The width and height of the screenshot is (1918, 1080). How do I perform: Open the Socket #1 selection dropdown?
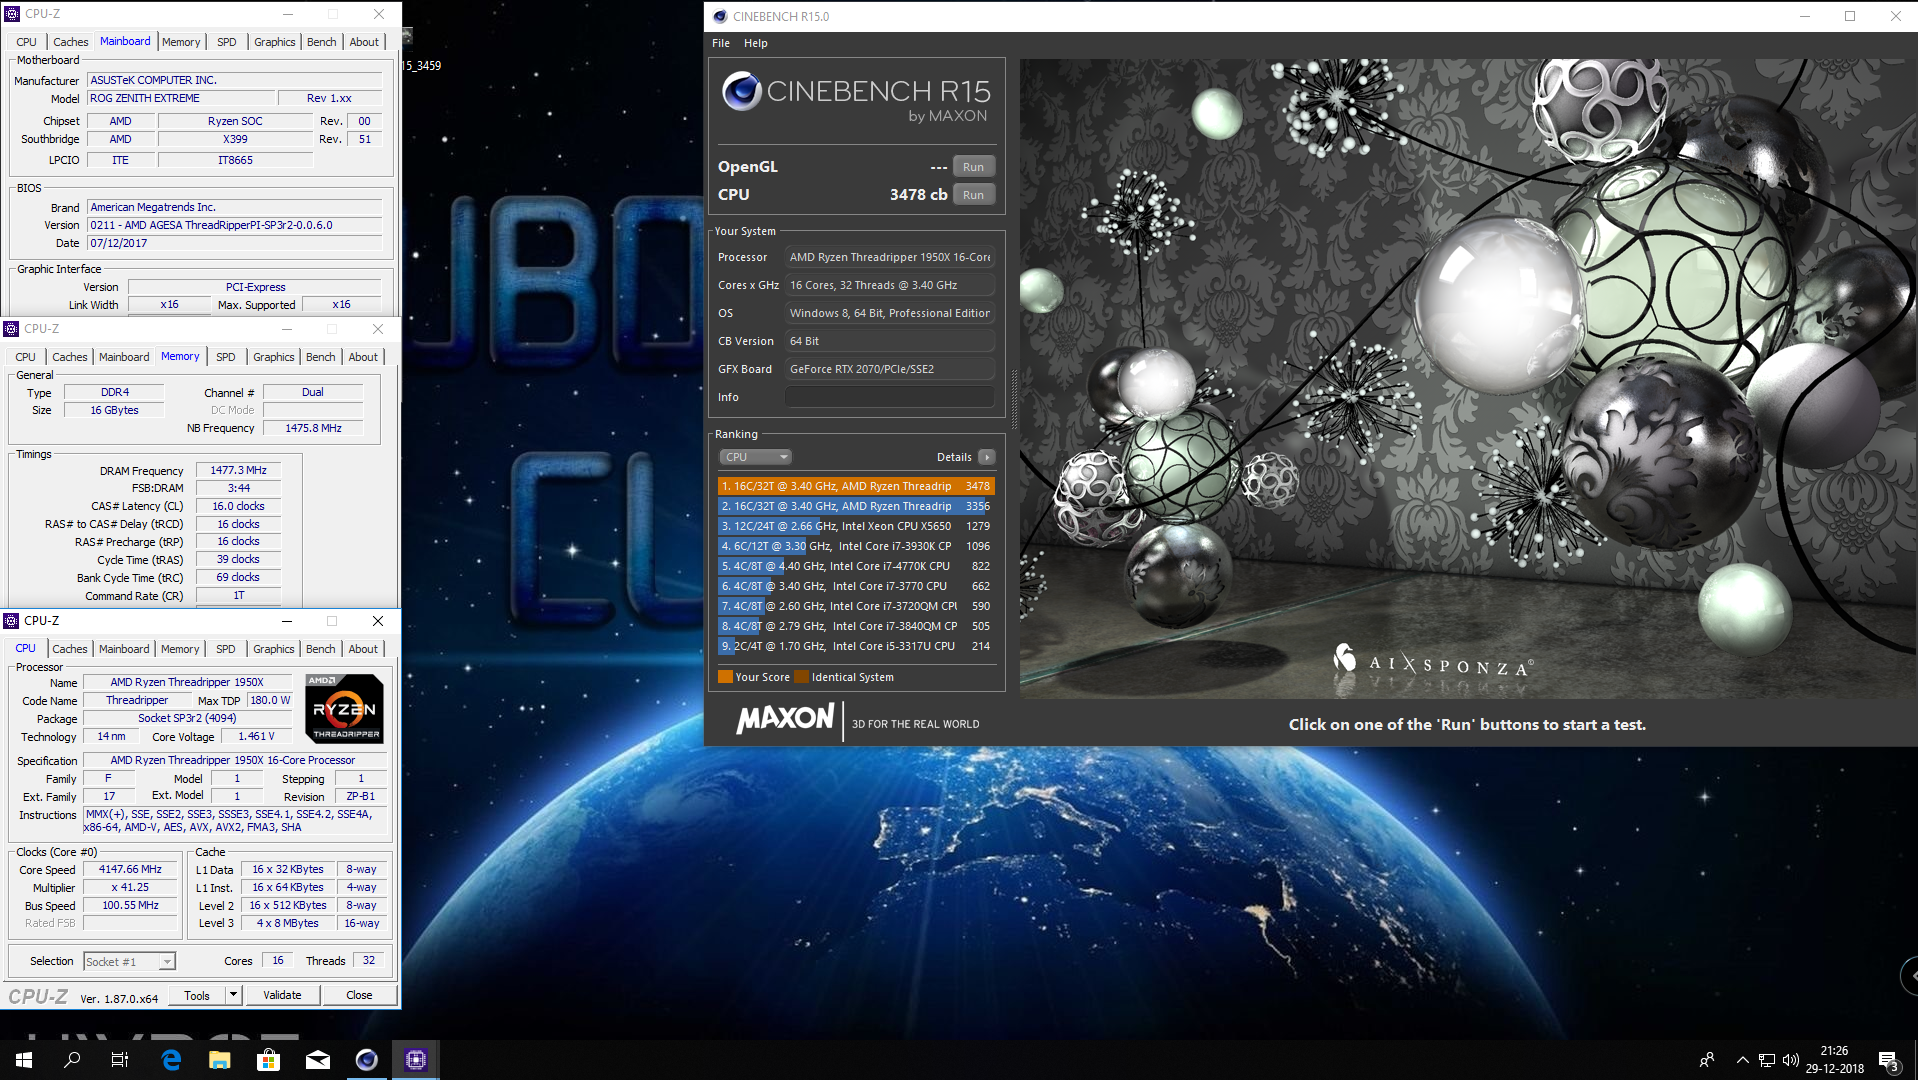coord(129,962)
